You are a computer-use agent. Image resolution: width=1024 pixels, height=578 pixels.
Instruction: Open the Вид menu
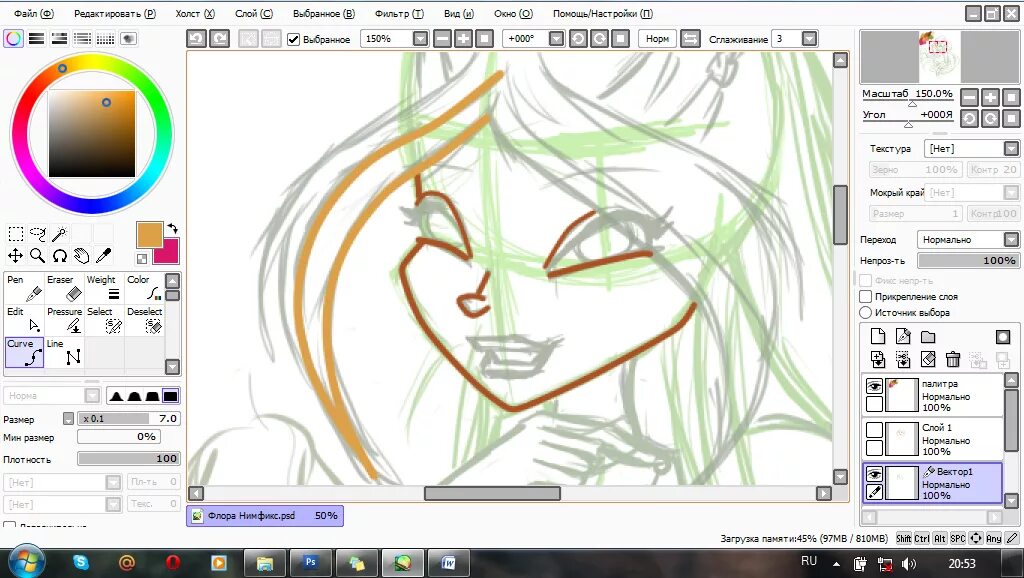tap(458, 14)
